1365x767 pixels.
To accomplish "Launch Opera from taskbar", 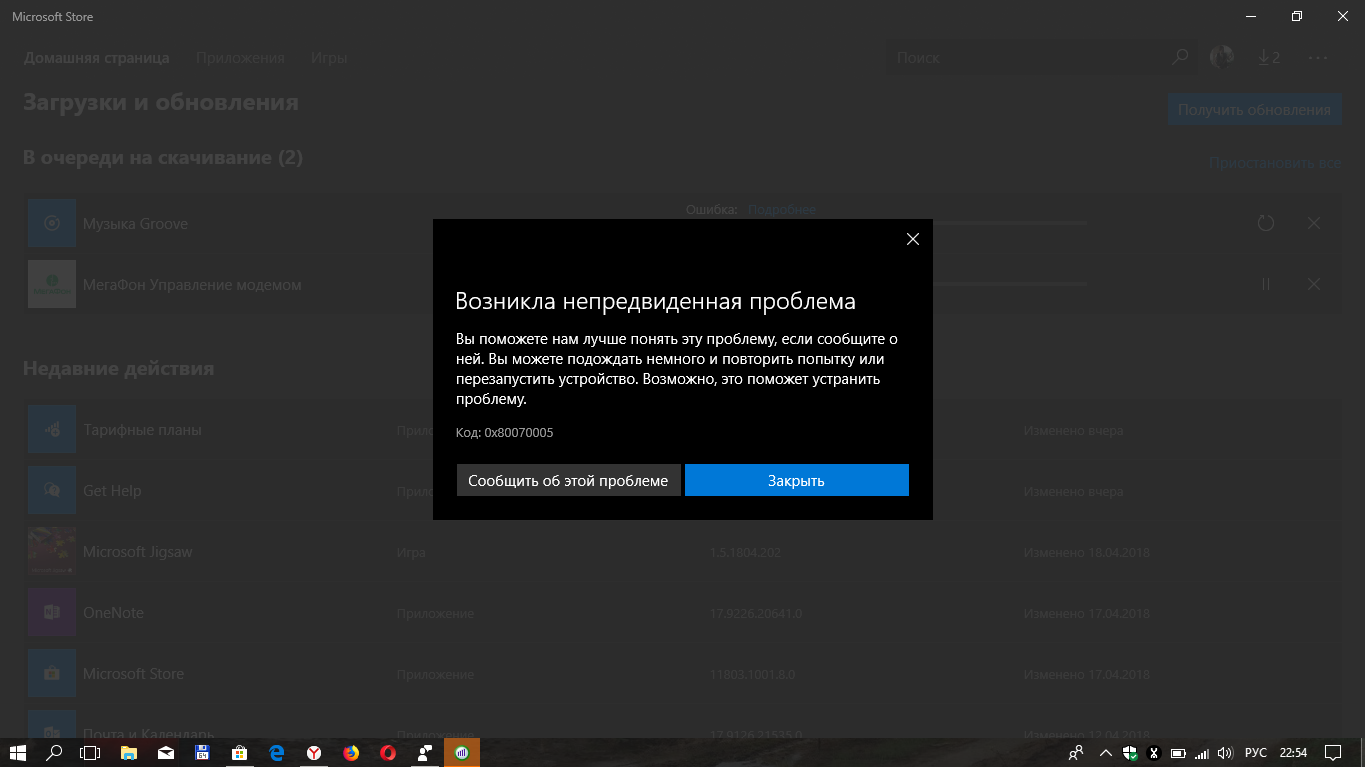I will coord(388,752).
